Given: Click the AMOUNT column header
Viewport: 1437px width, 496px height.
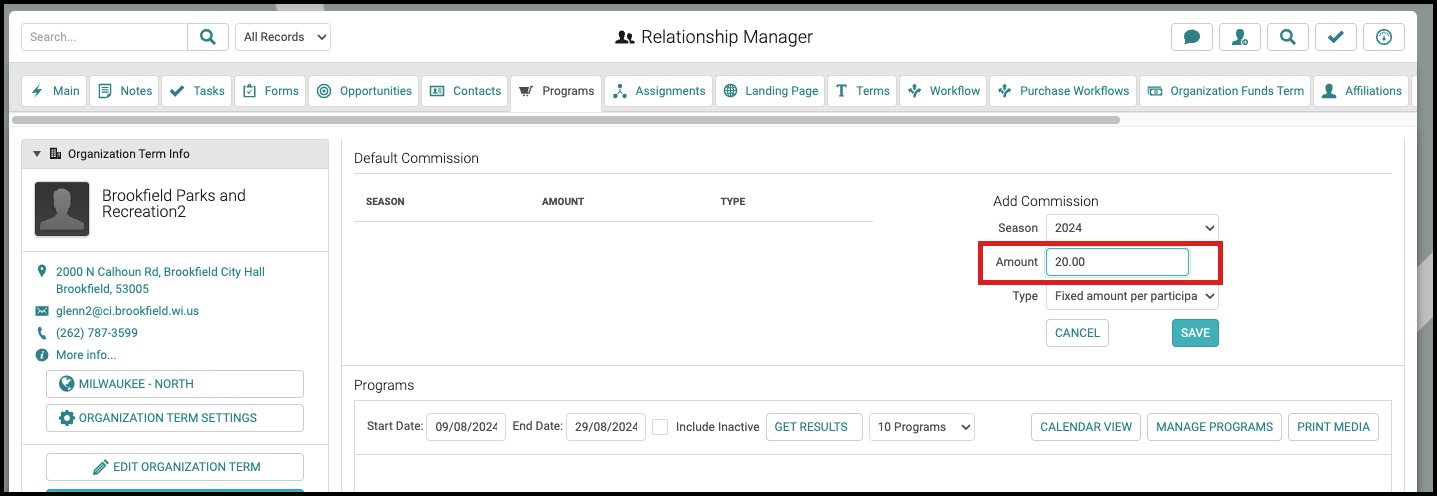Looking at the screenshot, I should click(563, 202).
